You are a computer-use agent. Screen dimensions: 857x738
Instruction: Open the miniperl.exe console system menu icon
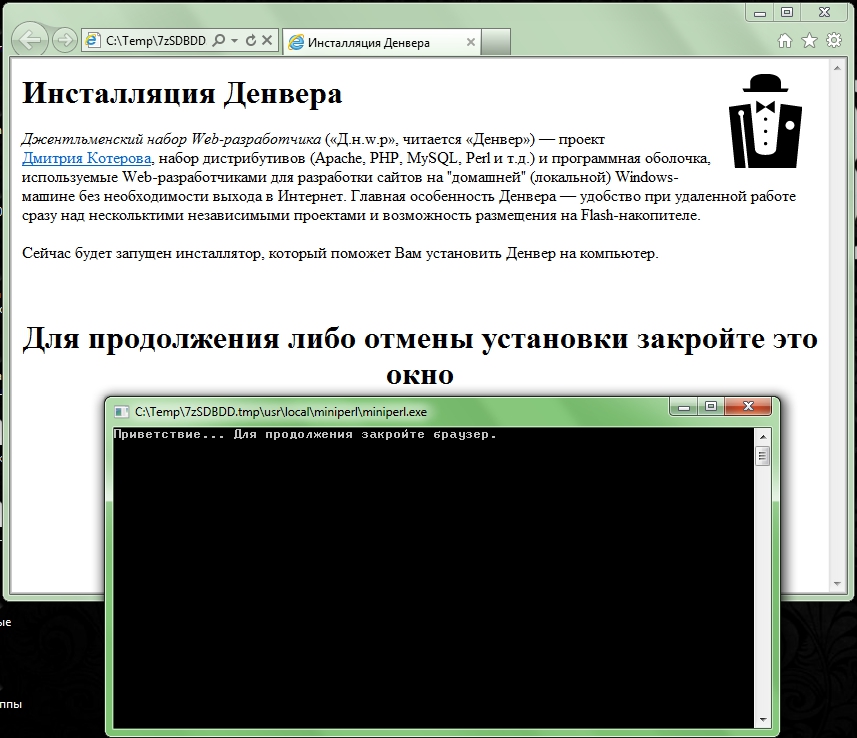pos(121,412)
